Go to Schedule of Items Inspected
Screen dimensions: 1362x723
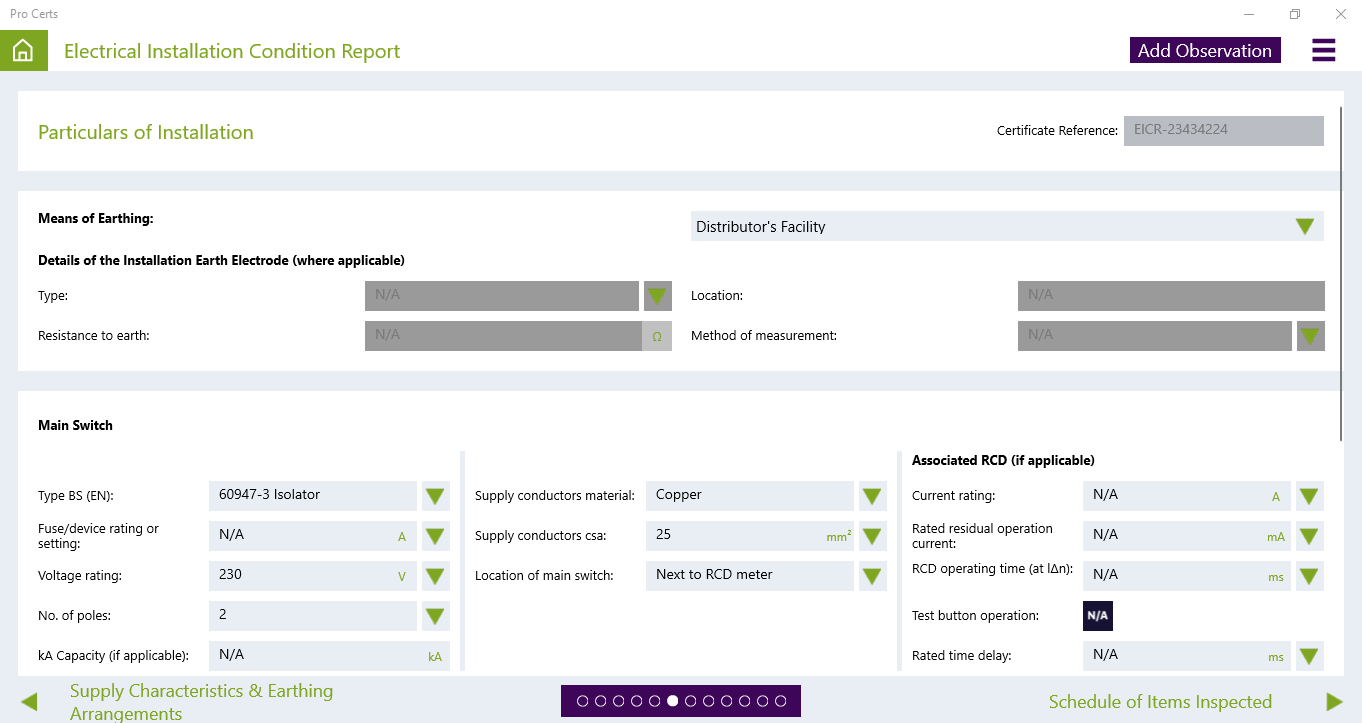1160,702
